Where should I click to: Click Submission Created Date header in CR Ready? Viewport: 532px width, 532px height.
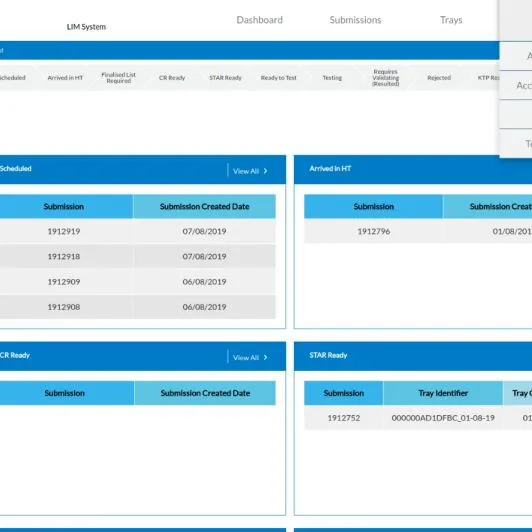click(x=205, y=393)
